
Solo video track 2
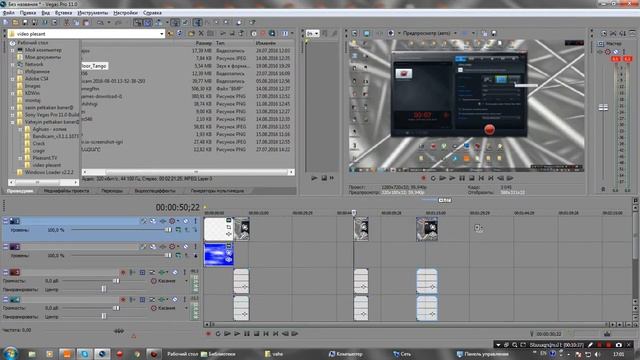[x=195, y=247]
